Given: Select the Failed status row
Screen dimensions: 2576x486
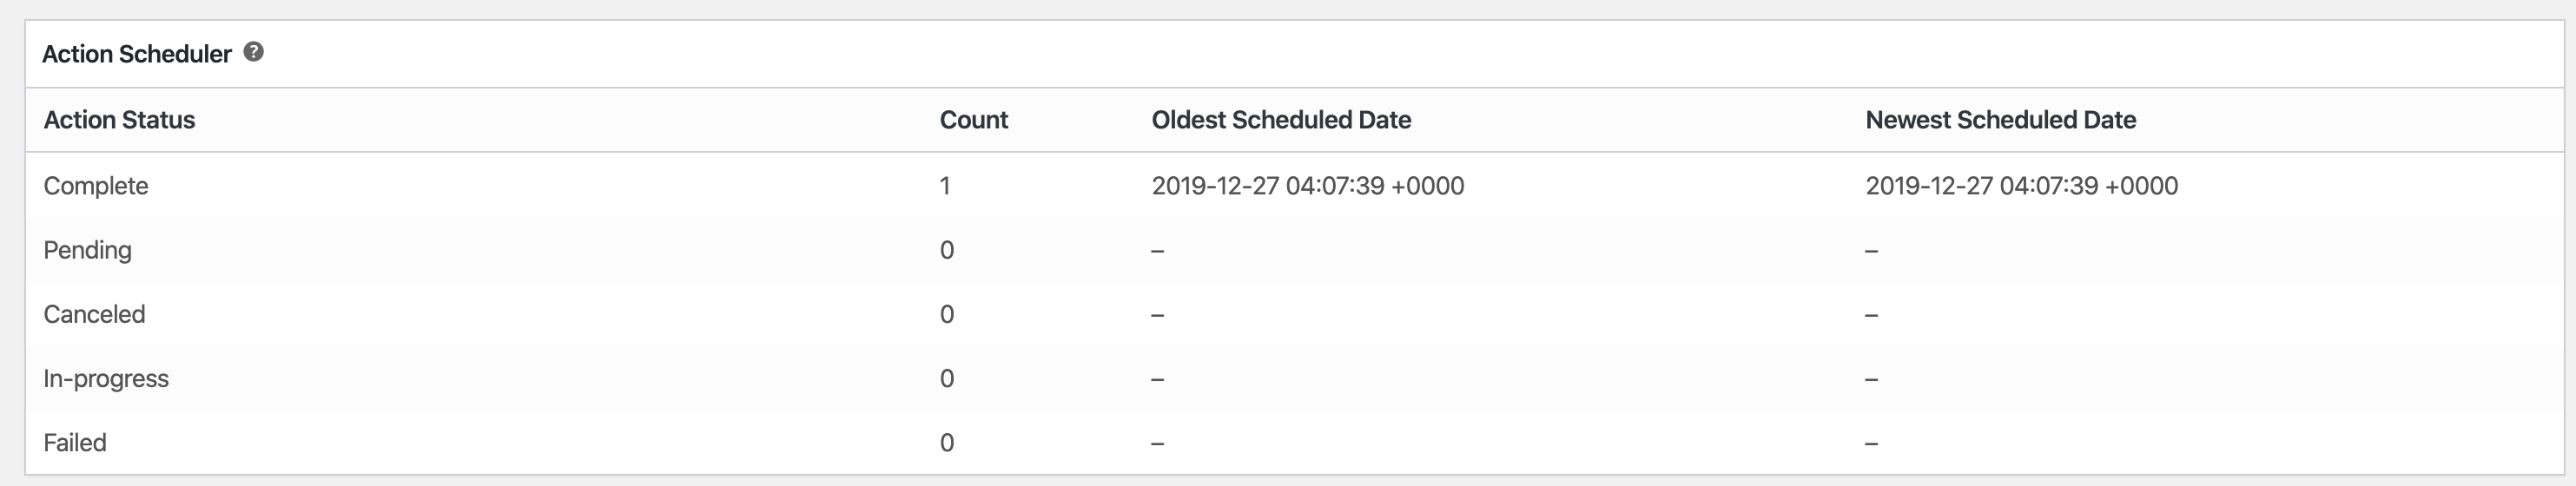Looking at the screenshot, I should (1295, 442).
